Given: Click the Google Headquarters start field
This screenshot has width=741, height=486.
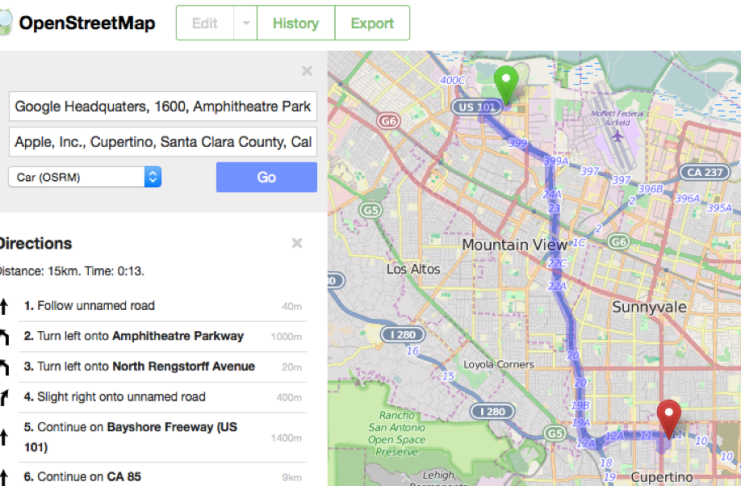Looking at the screenshot, I should click(x=163, y=106).
